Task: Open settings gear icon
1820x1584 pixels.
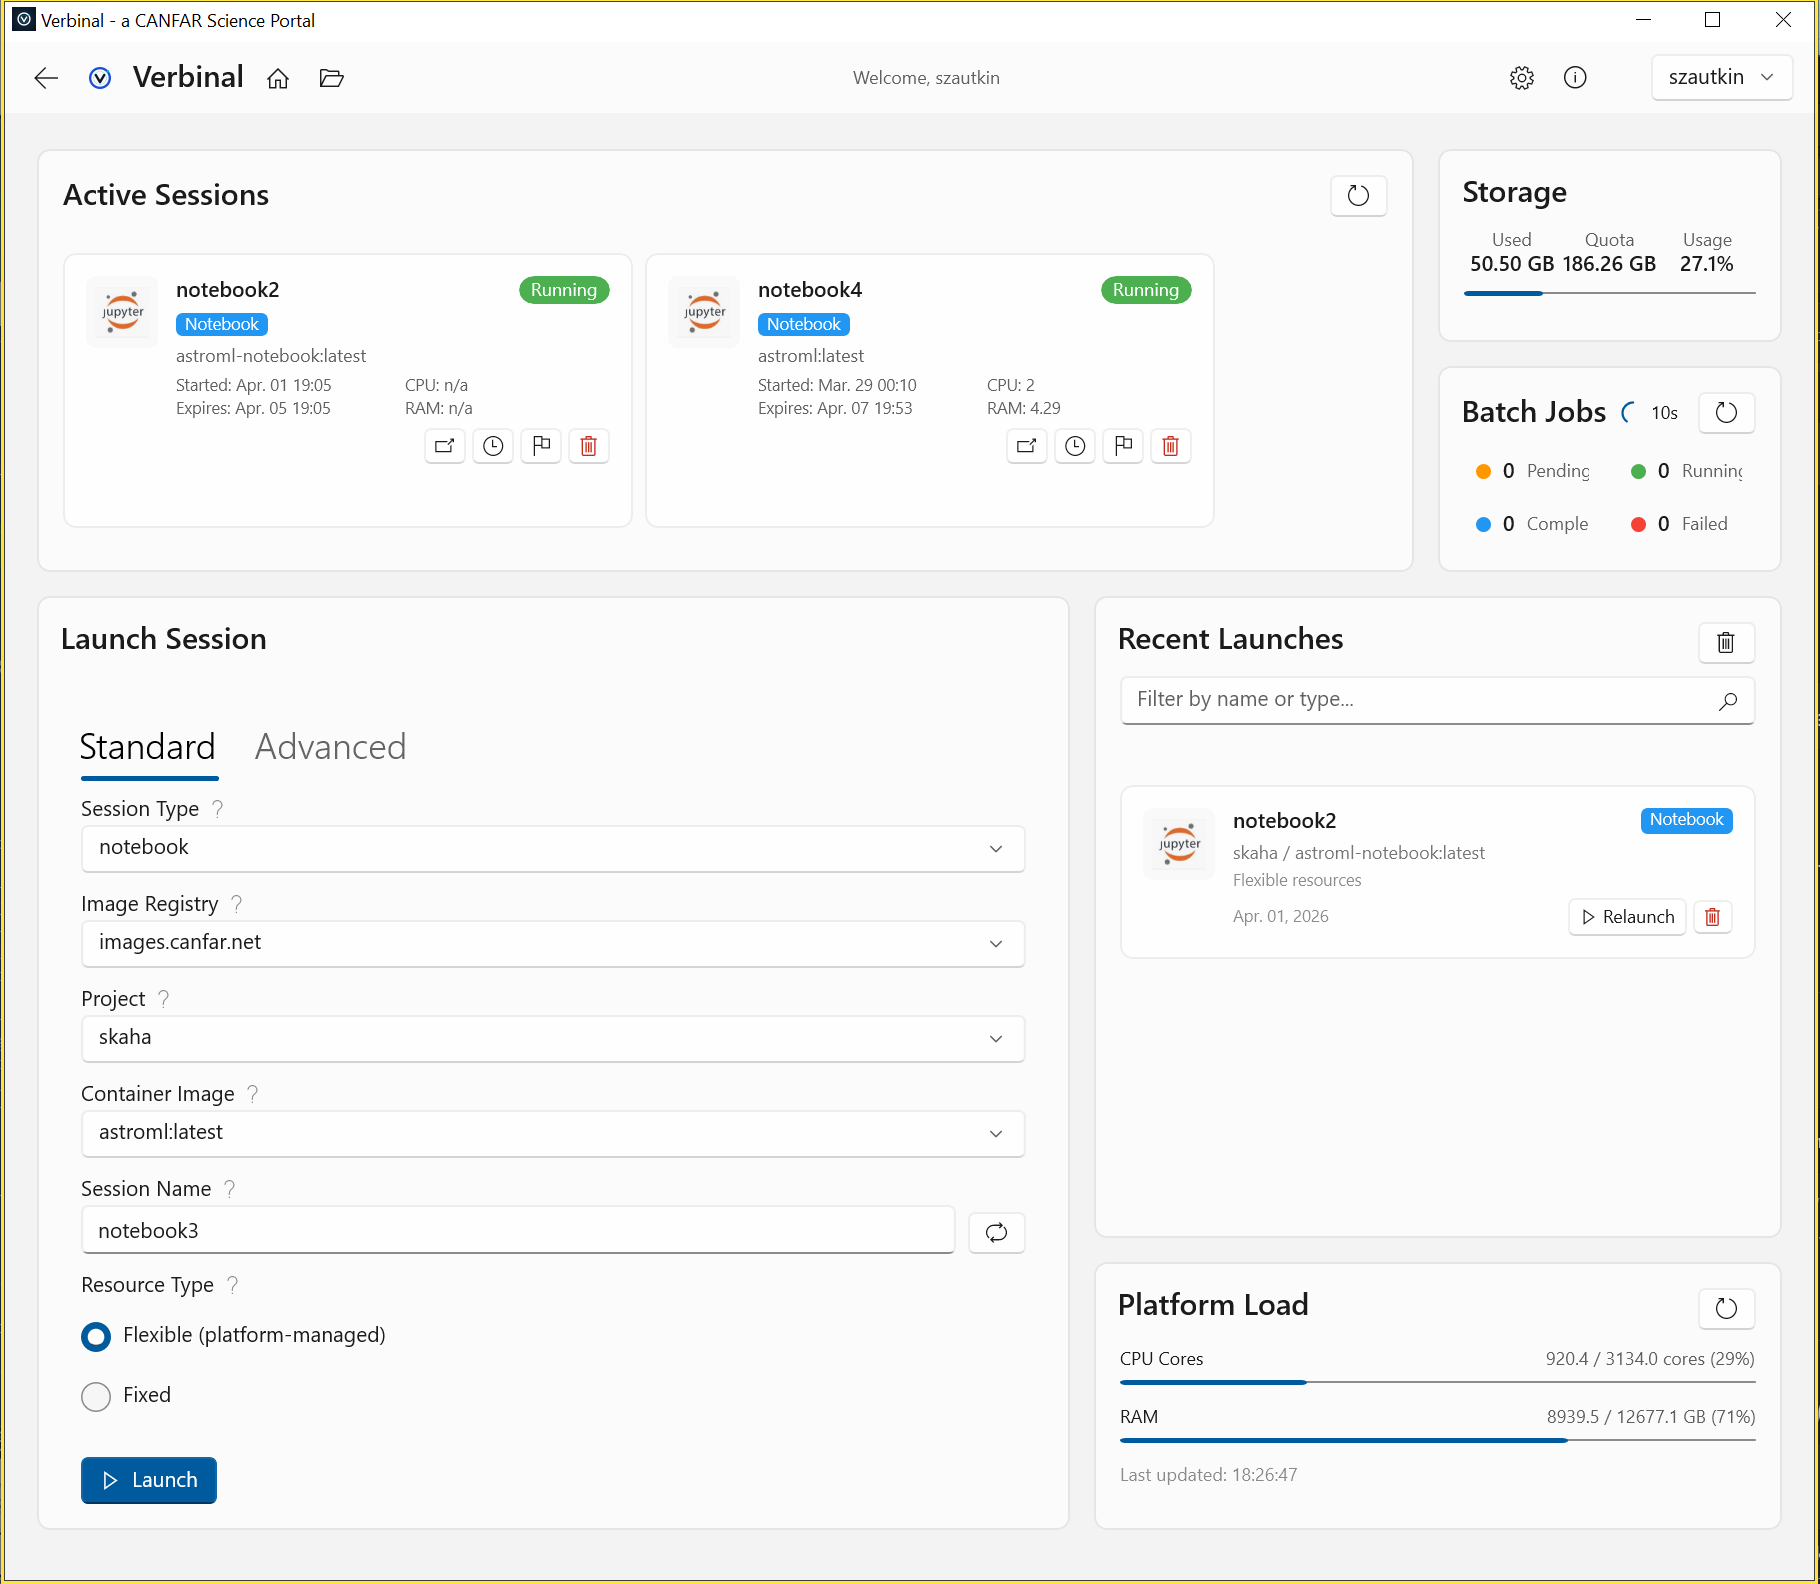Action: 1522,78
